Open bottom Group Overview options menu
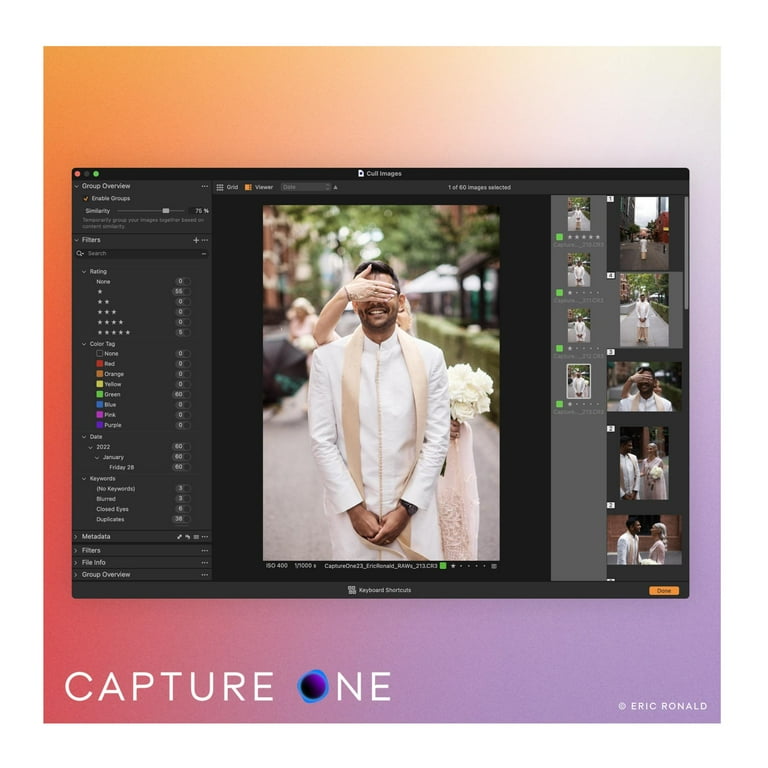Screen dimensions: 768x768 [x=205, y=575]
